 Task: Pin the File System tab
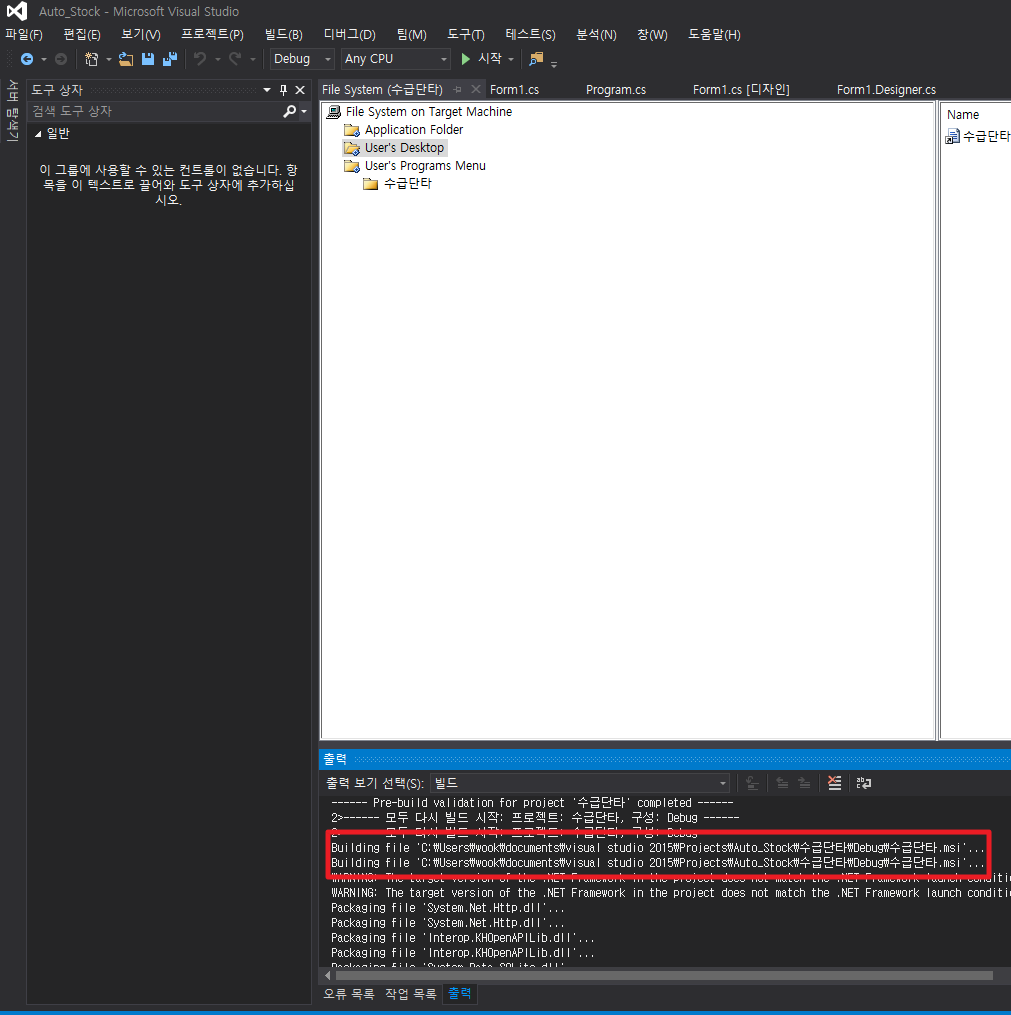(x=458, y=89)
